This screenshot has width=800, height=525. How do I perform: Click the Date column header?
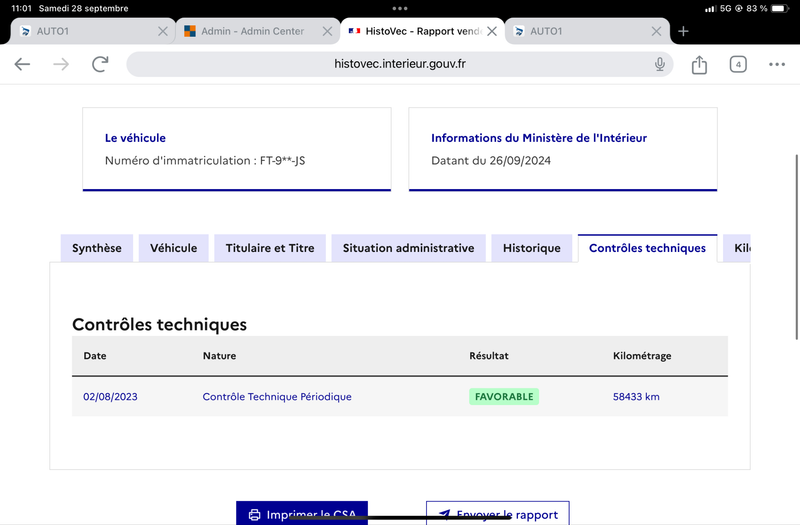point(95,356)
